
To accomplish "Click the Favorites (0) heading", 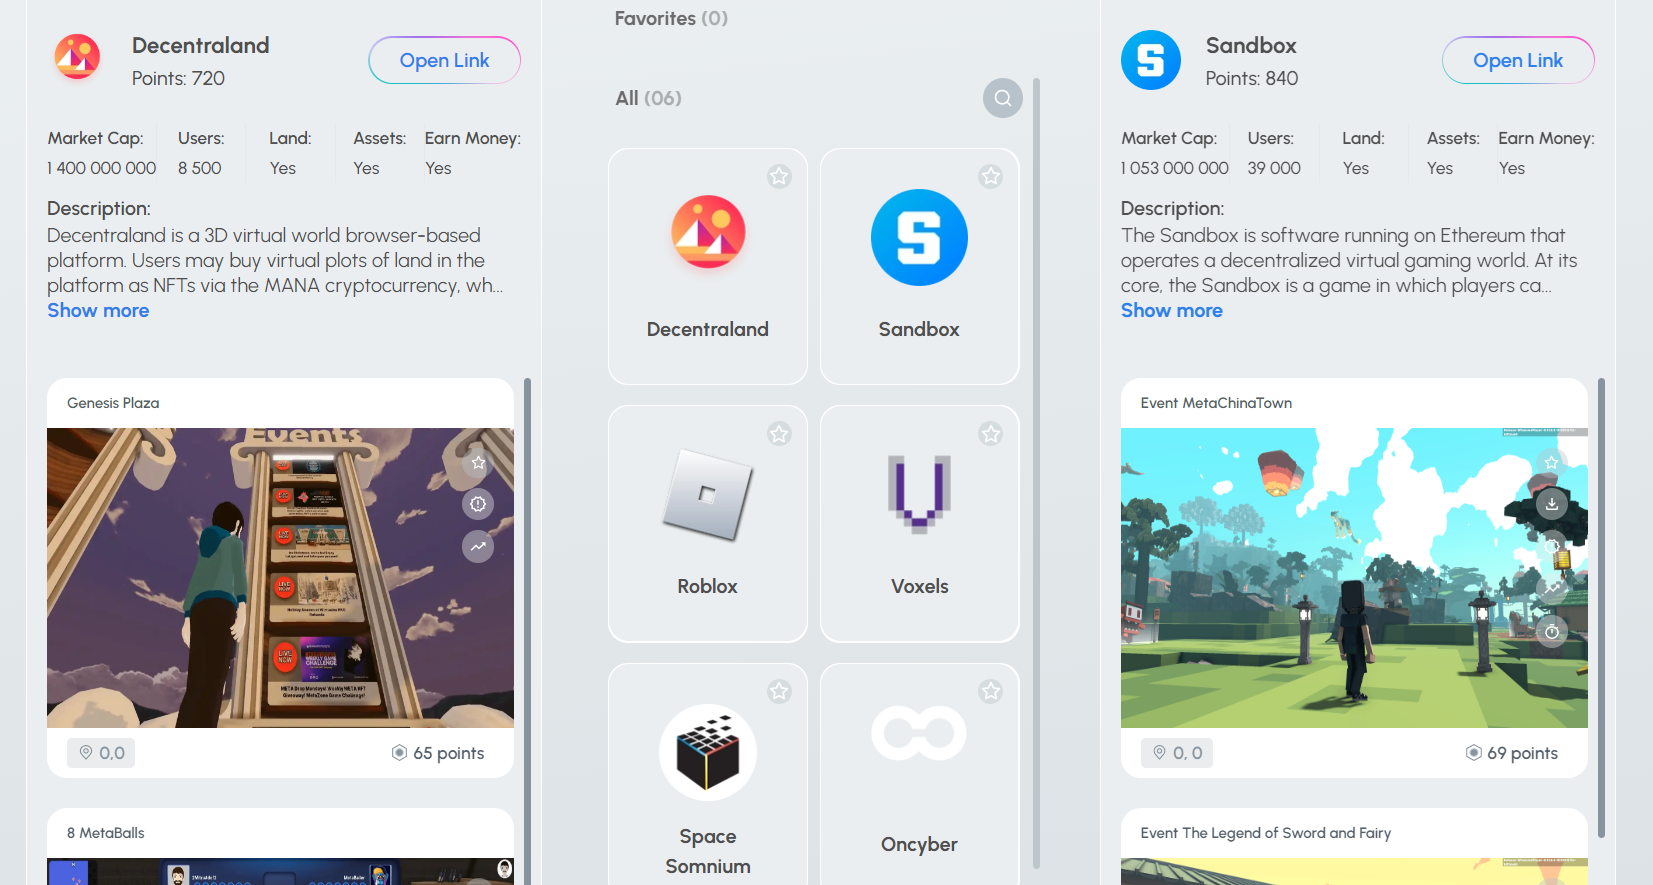I will (671, 18).
